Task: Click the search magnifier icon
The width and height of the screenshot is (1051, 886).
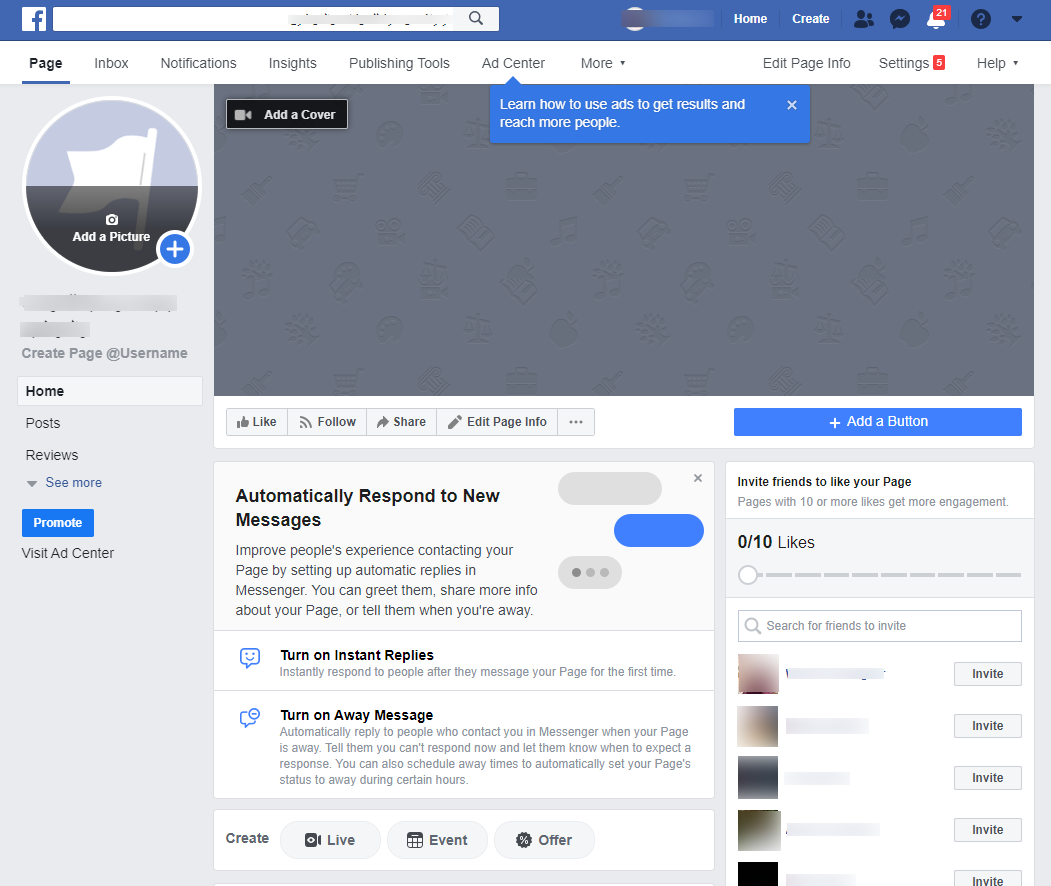Action: tap(476, 18)
